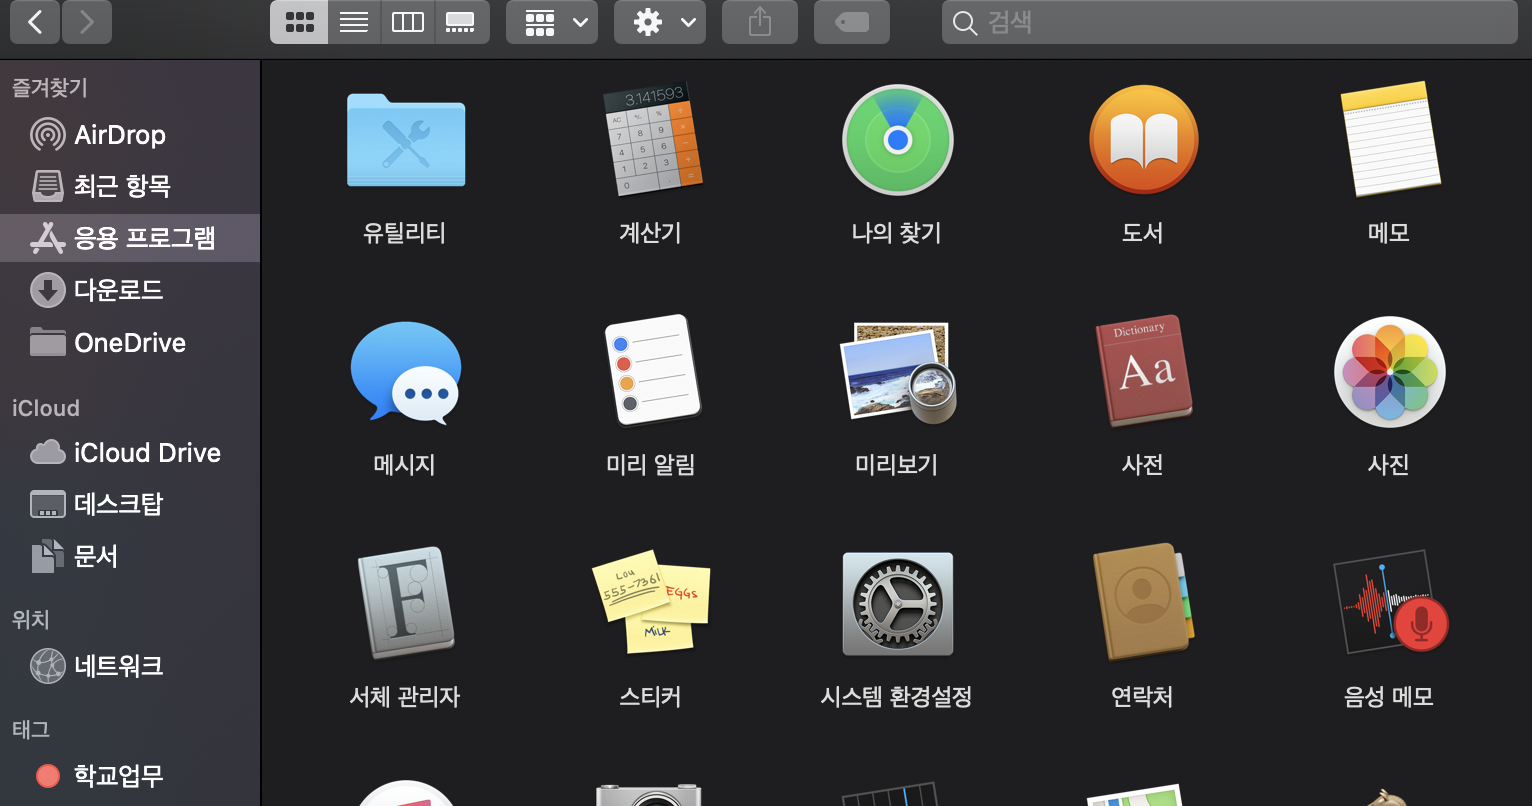This screenshot has width=1532, height=806.
Task: Switch to gallery view
Action: coord(461,22)
